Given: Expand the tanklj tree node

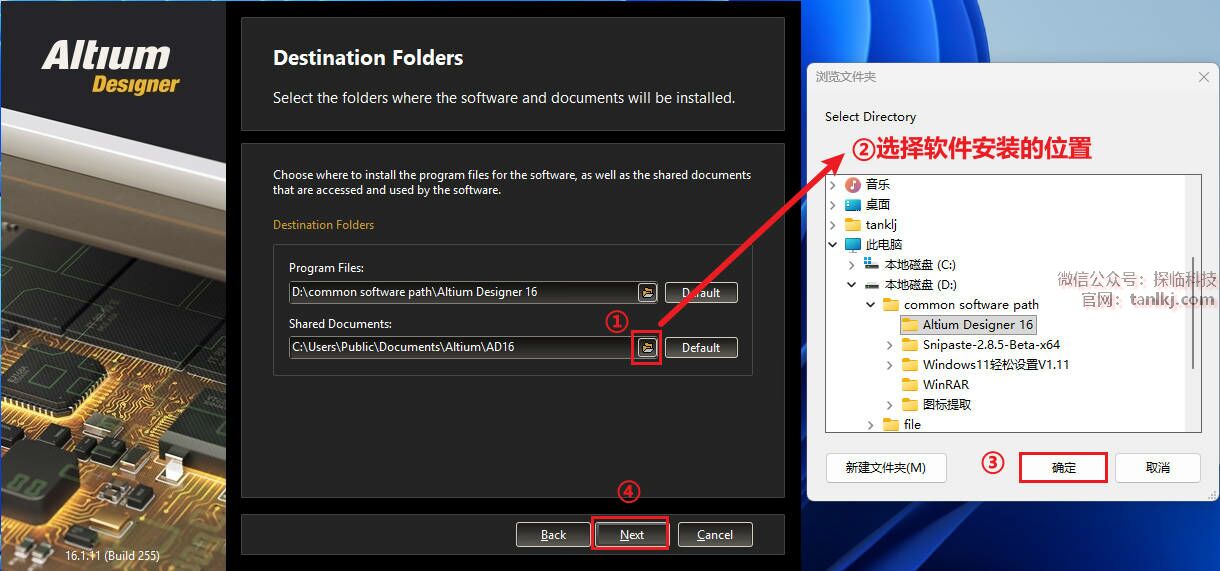Looking at the screenshot, I should coord(833,225).
